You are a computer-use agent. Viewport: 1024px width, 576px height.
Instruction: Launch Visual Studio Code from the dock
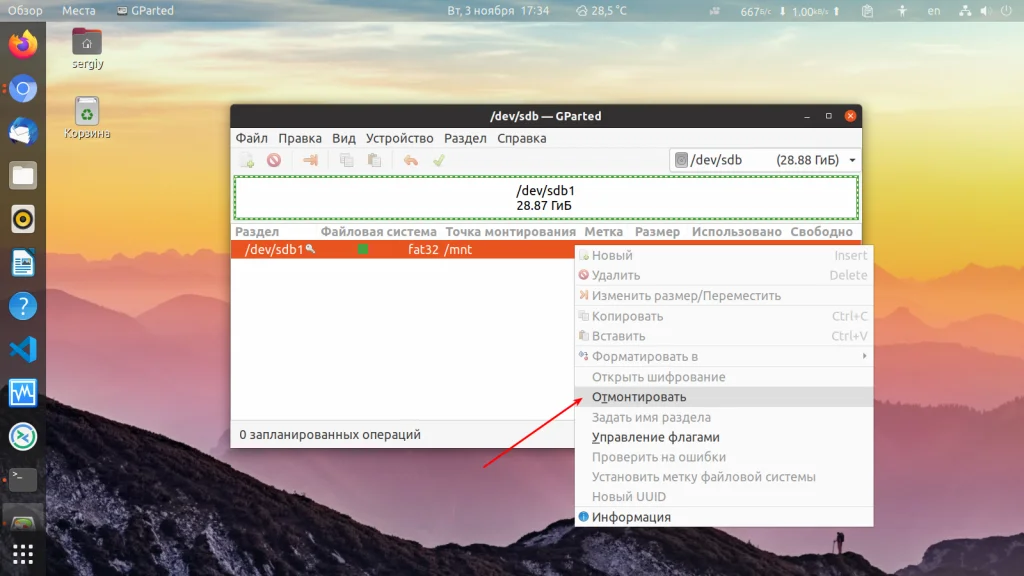click(x=23, y=349)
